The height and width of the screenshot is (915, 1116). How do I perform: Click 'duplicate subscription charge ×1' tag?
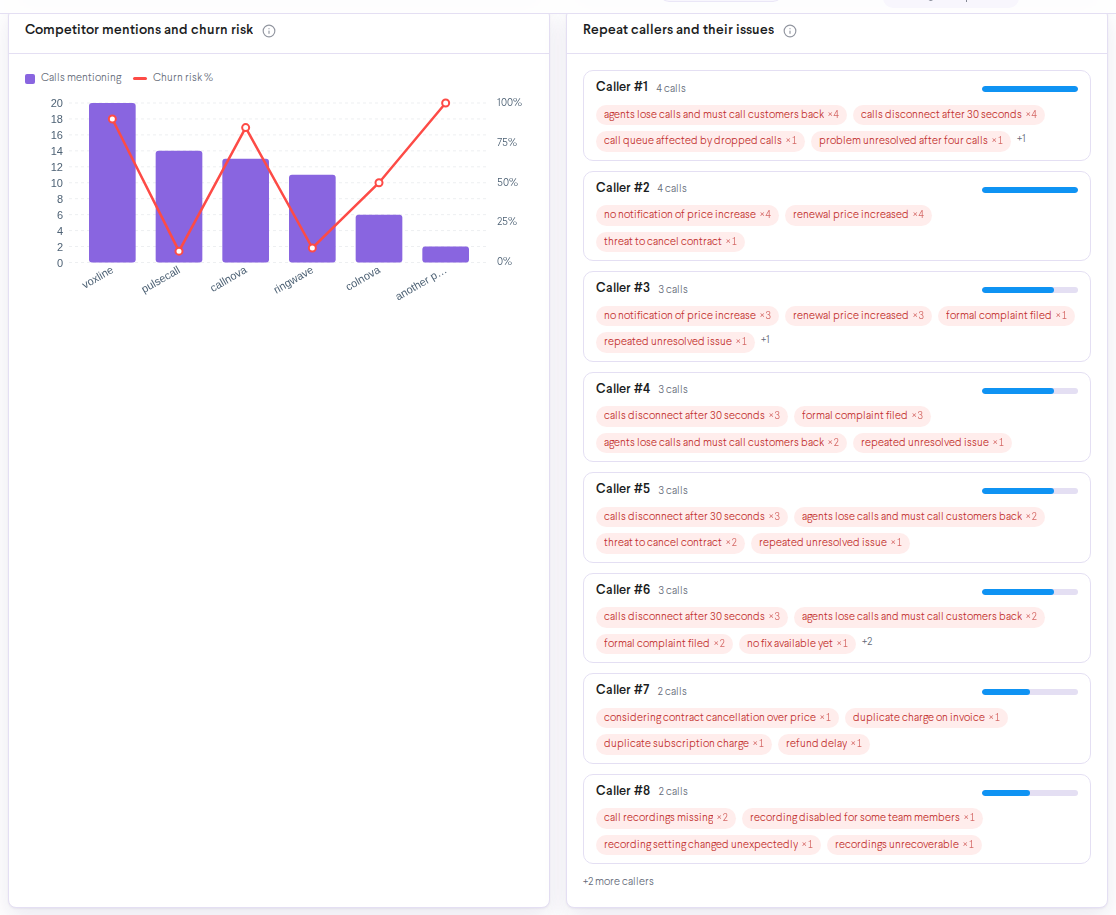click(683, 744)
